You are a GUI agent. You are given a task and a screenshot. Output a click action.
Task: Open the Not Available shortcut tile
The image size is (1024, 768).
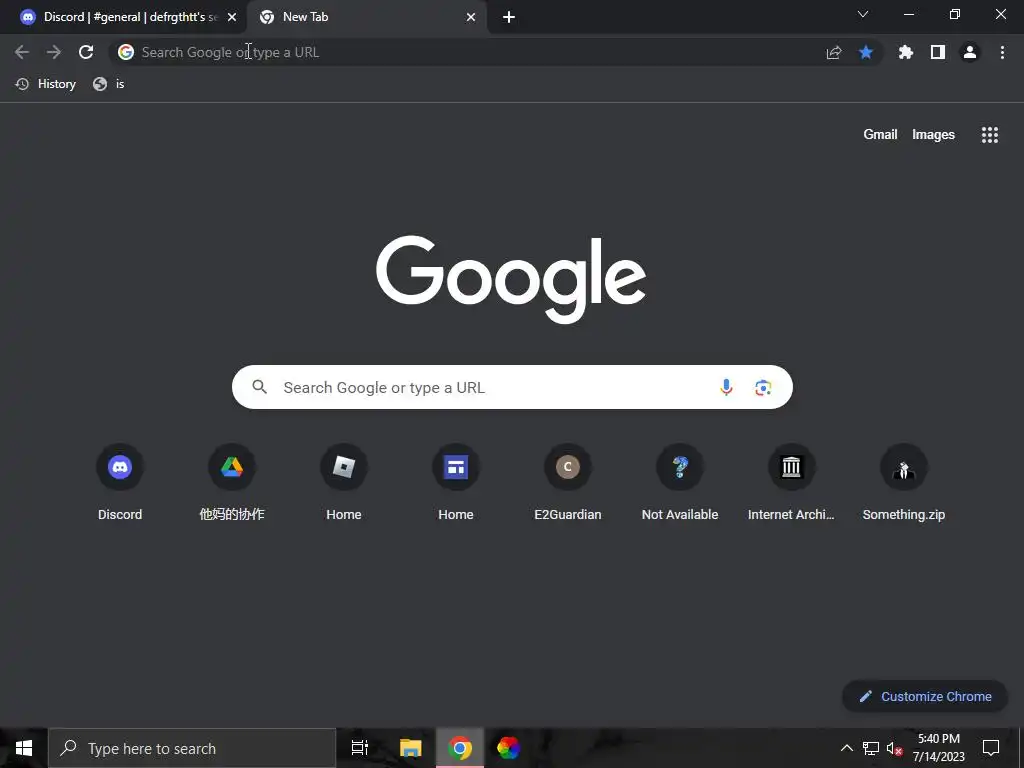tap(680, 483)
